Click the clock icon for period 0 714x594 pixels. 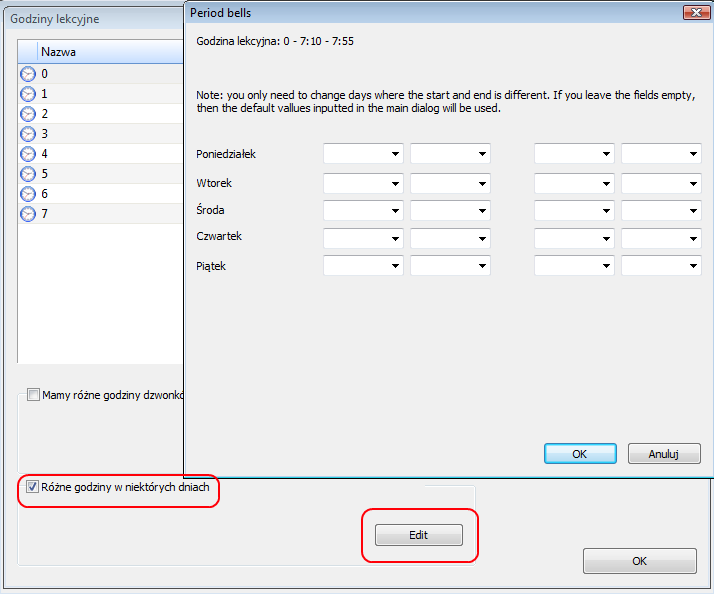28,74
